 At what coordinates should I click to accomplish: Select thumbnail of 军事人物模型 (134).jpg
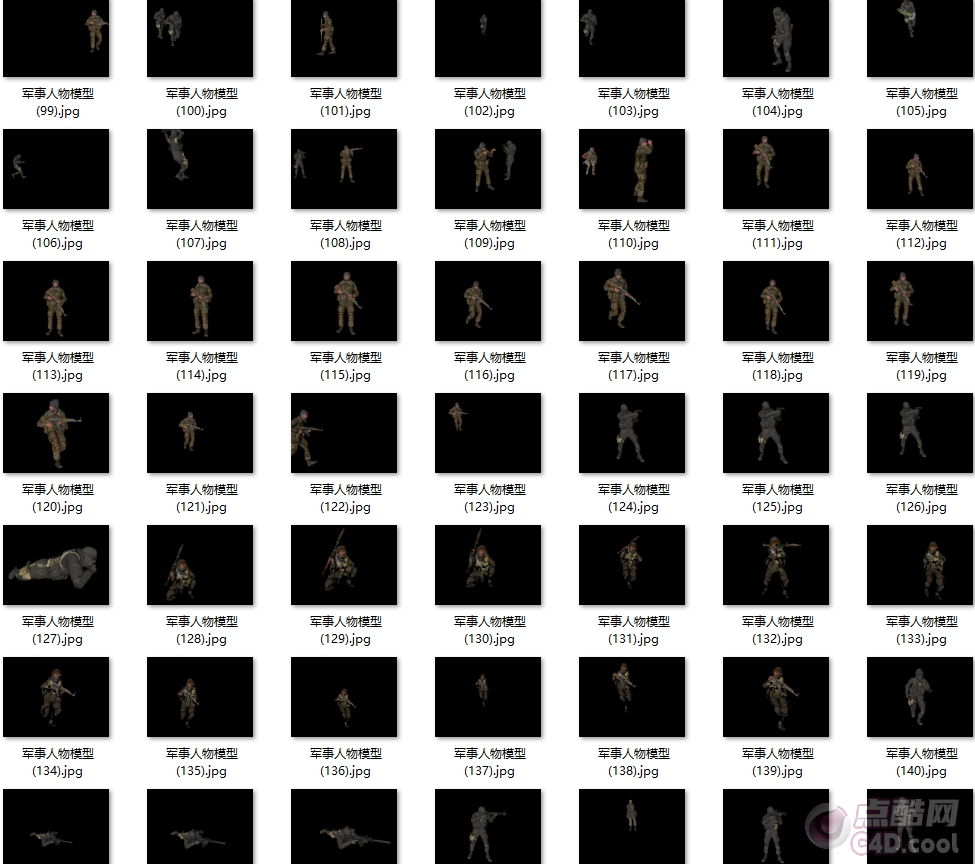pos(56,697)
